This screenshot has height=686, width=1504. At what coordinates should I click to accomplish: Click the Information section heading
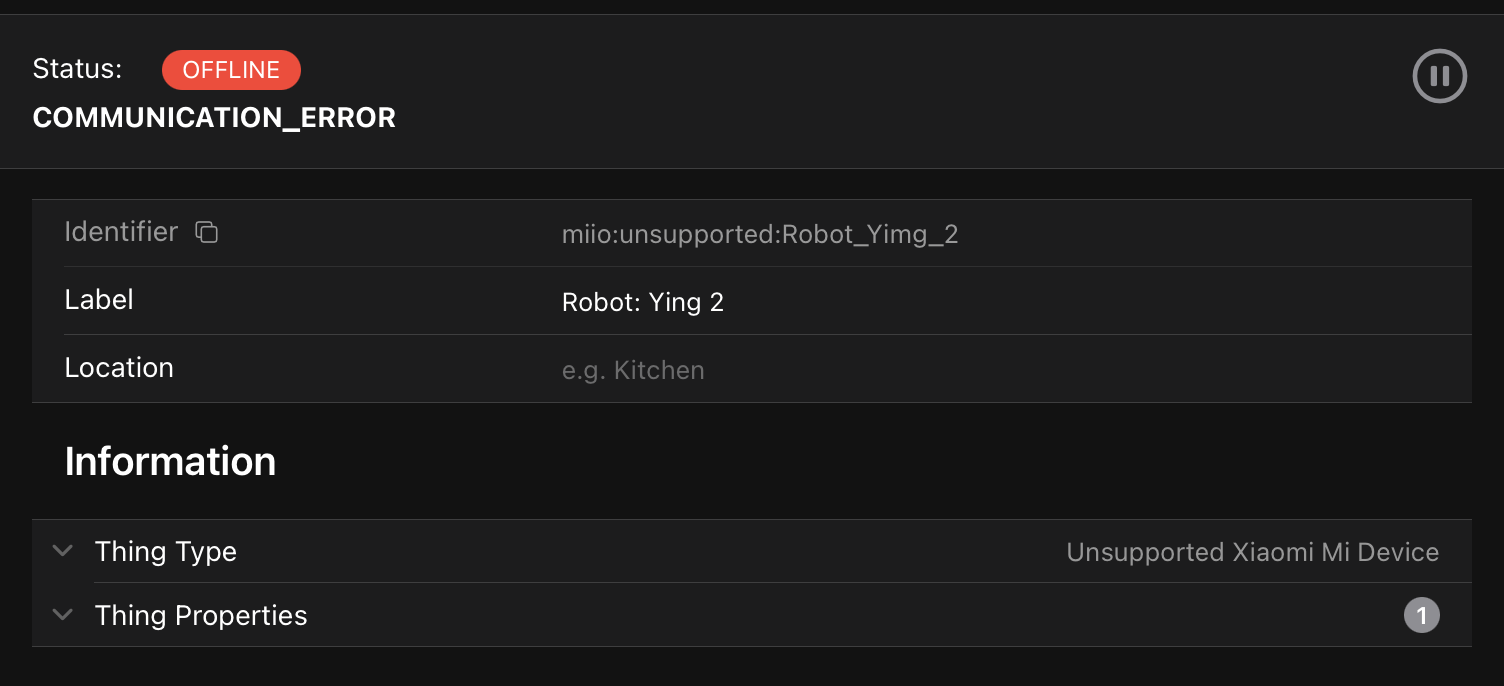(170, 462)
